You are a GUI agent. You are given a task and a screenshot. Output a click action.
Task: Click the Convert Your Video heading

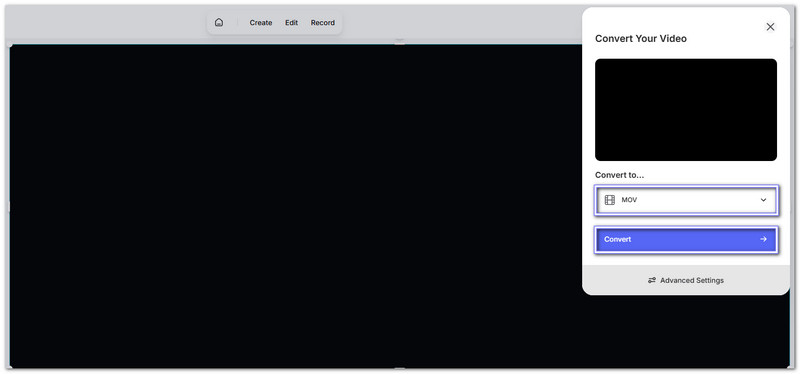(641, 39)
